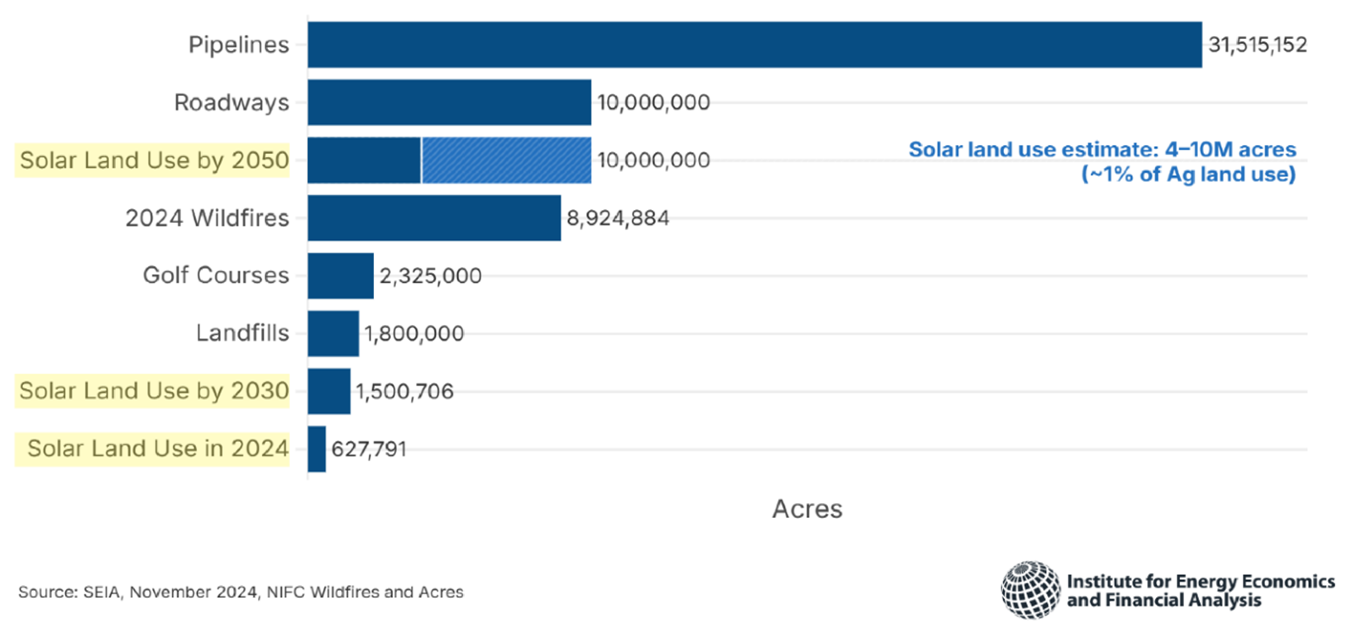Click the IEEFA globe logo
The width and height of the screenshot is (1352, 627).
pos(1030,590)
